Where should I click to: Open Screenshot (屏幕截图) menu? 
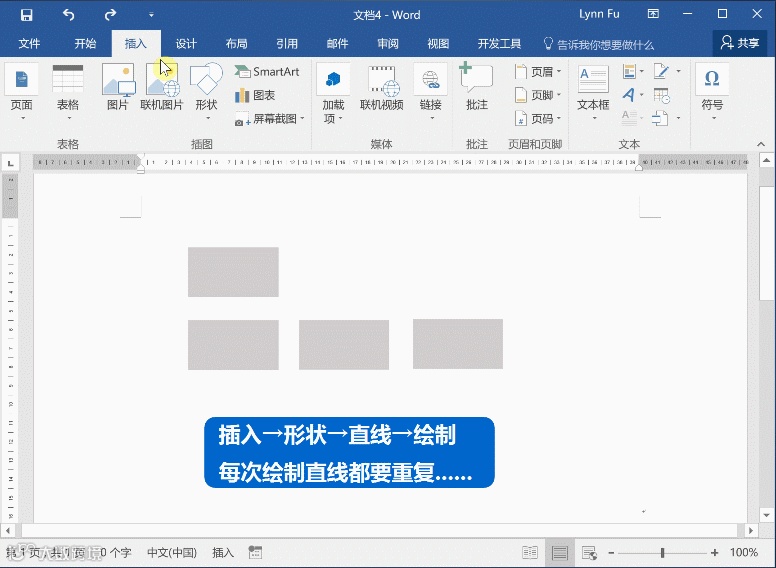click(270, 119)
